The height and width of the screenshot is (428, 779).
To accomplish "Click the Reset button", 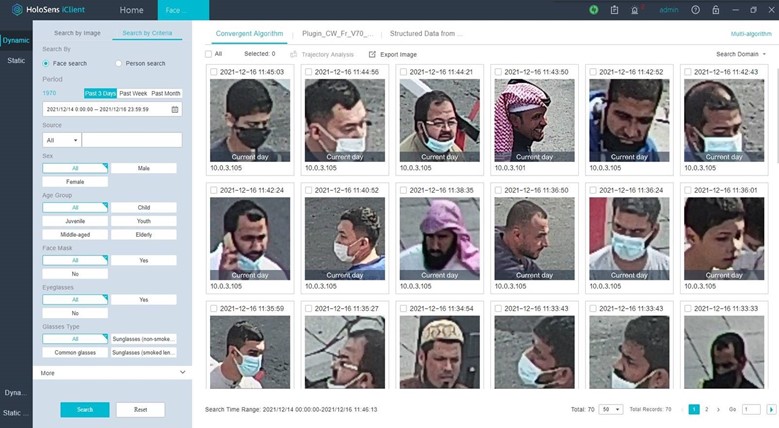I will pos(141,410).
